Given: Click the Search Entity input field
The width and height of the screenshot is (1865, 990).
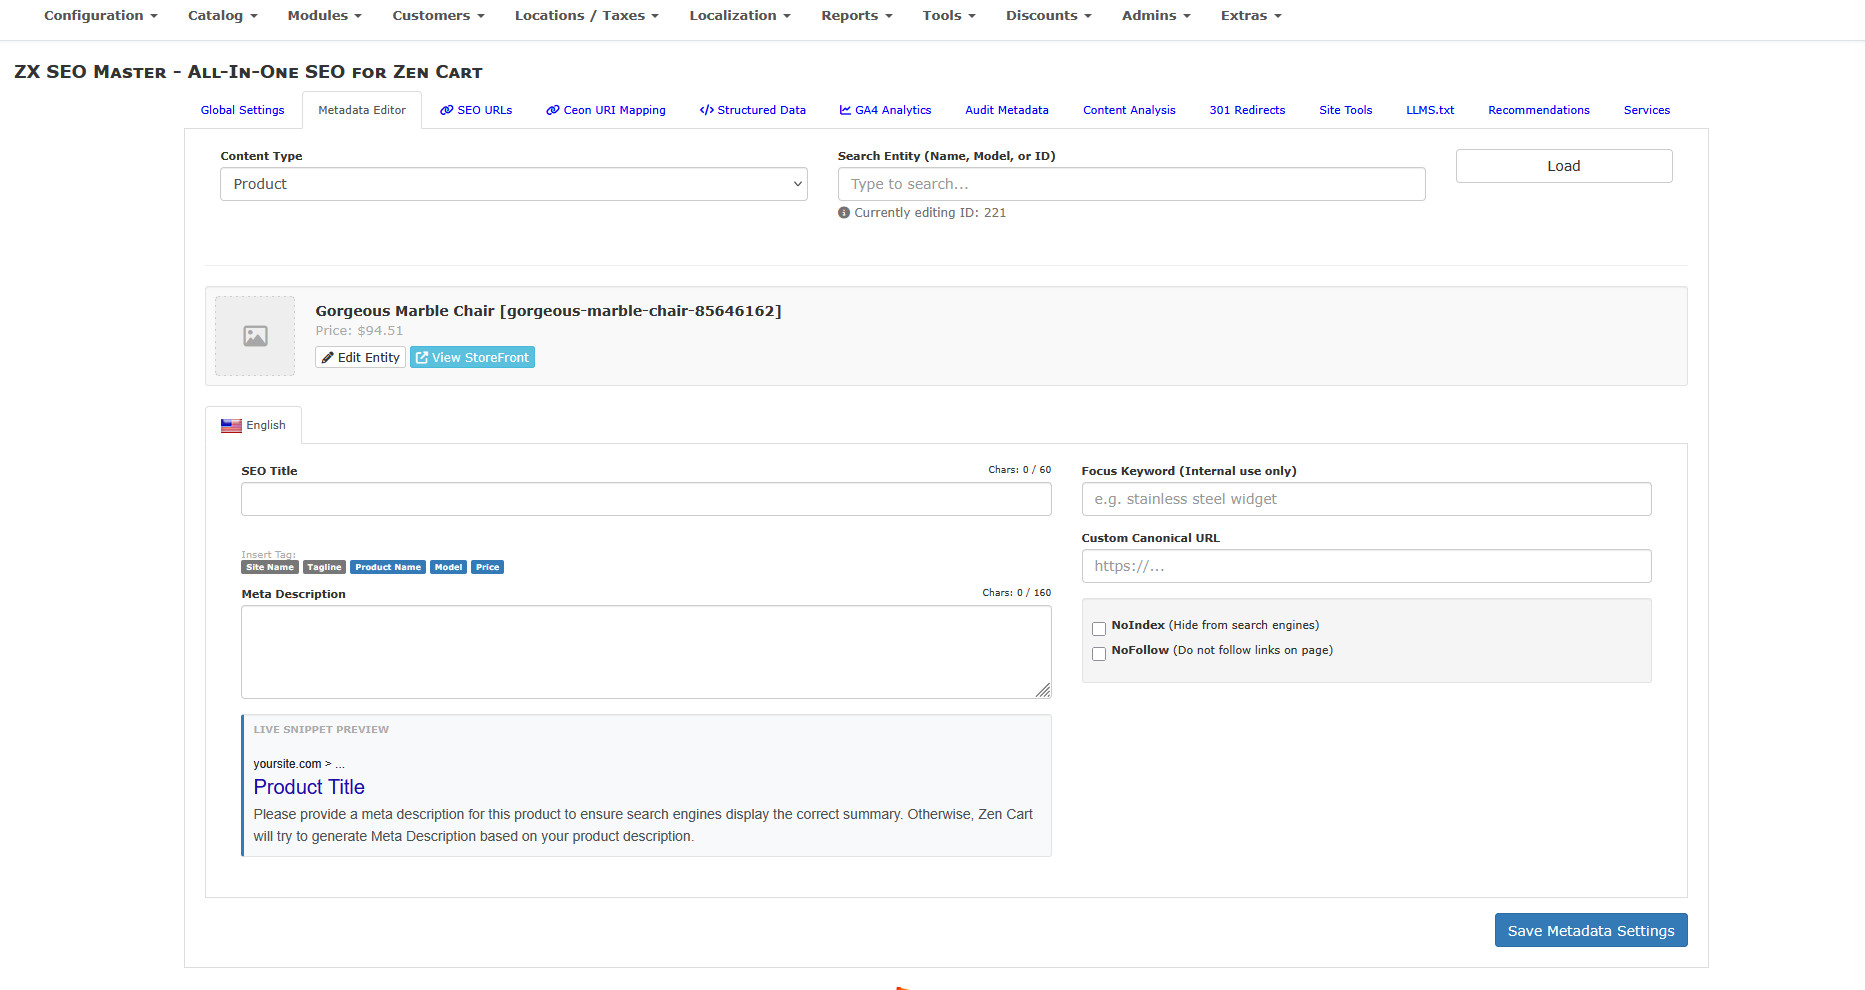Looking at the screenshot, I should pos(1131,184).
